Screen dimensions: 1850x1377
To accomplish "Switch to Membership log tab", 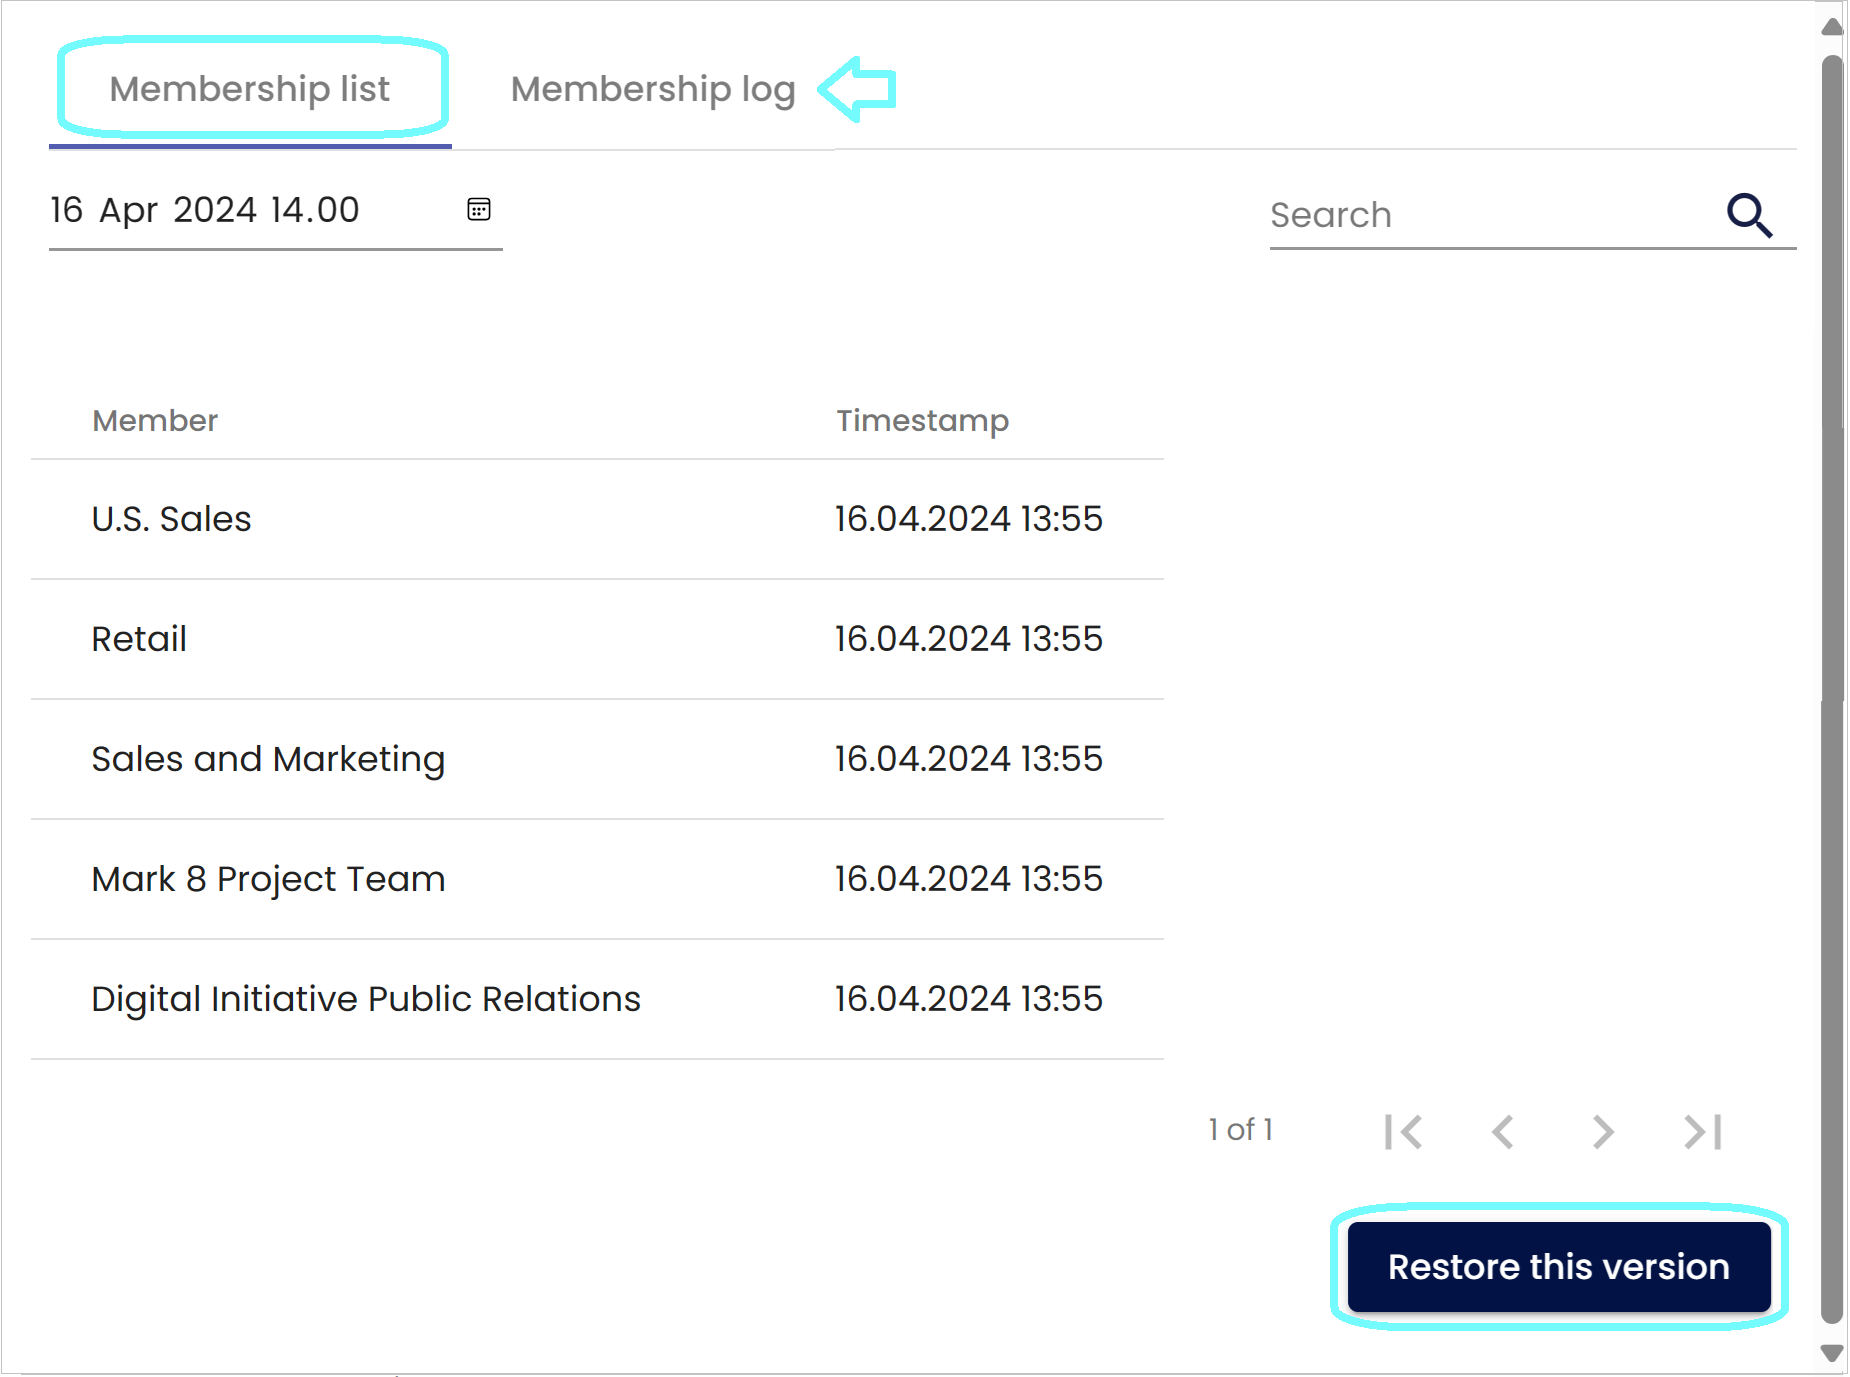I will click(x=653, y=89).
